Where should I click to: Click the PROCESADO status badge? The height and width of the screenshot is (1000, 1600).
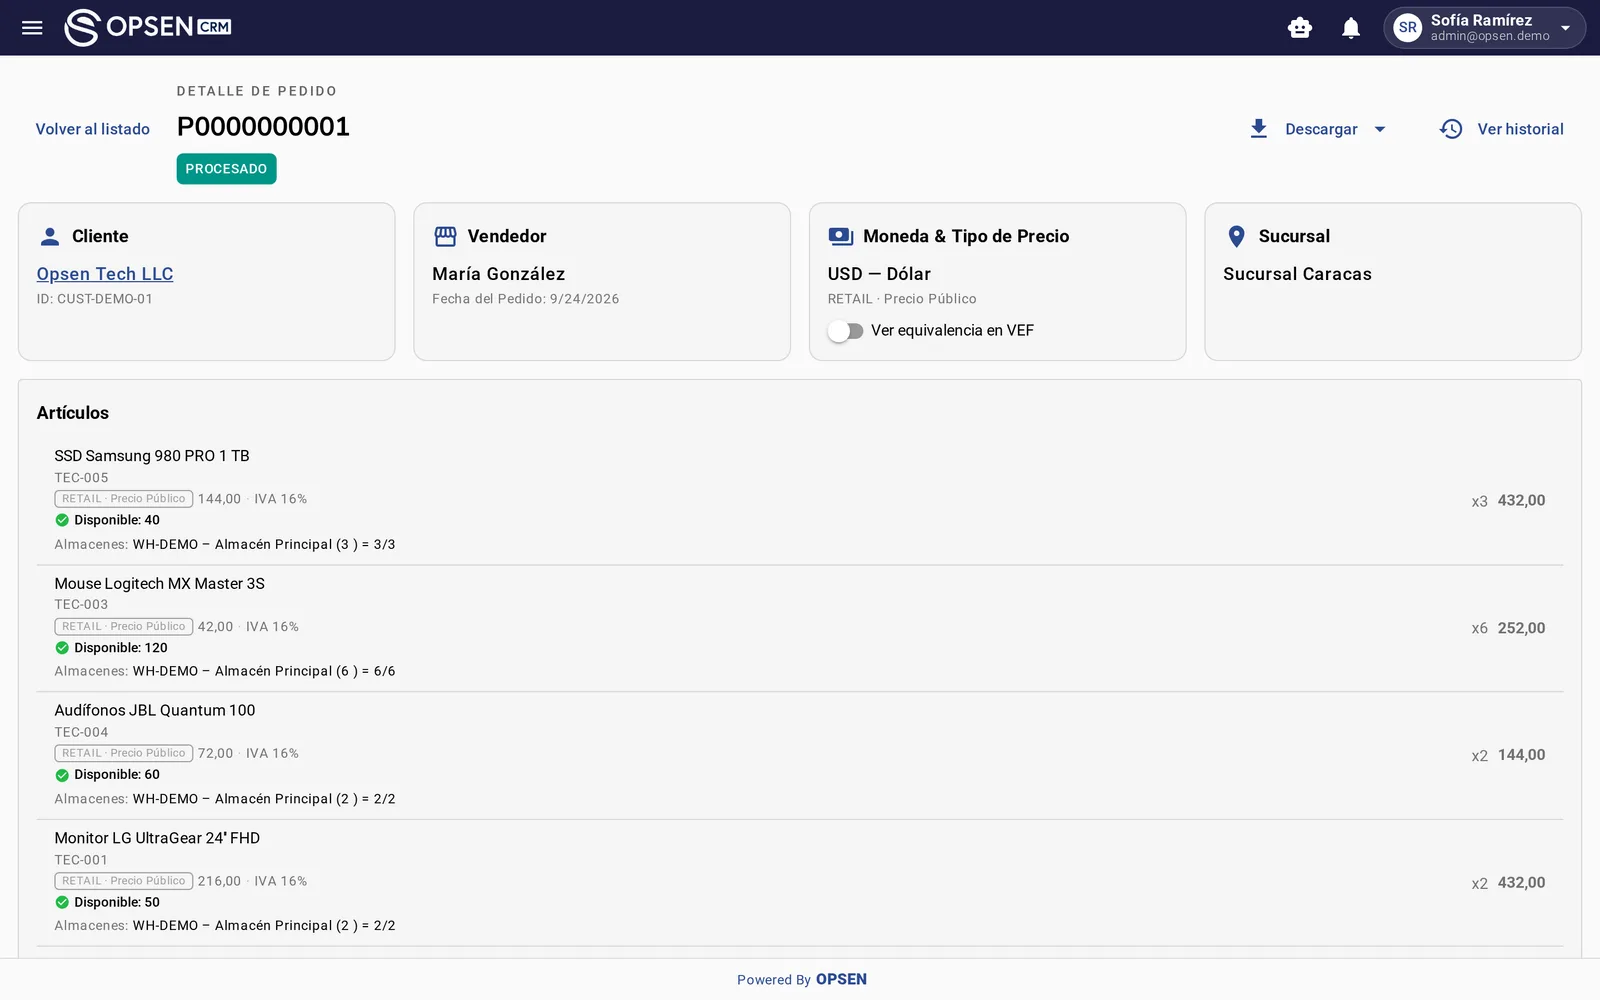pos(226,169)
